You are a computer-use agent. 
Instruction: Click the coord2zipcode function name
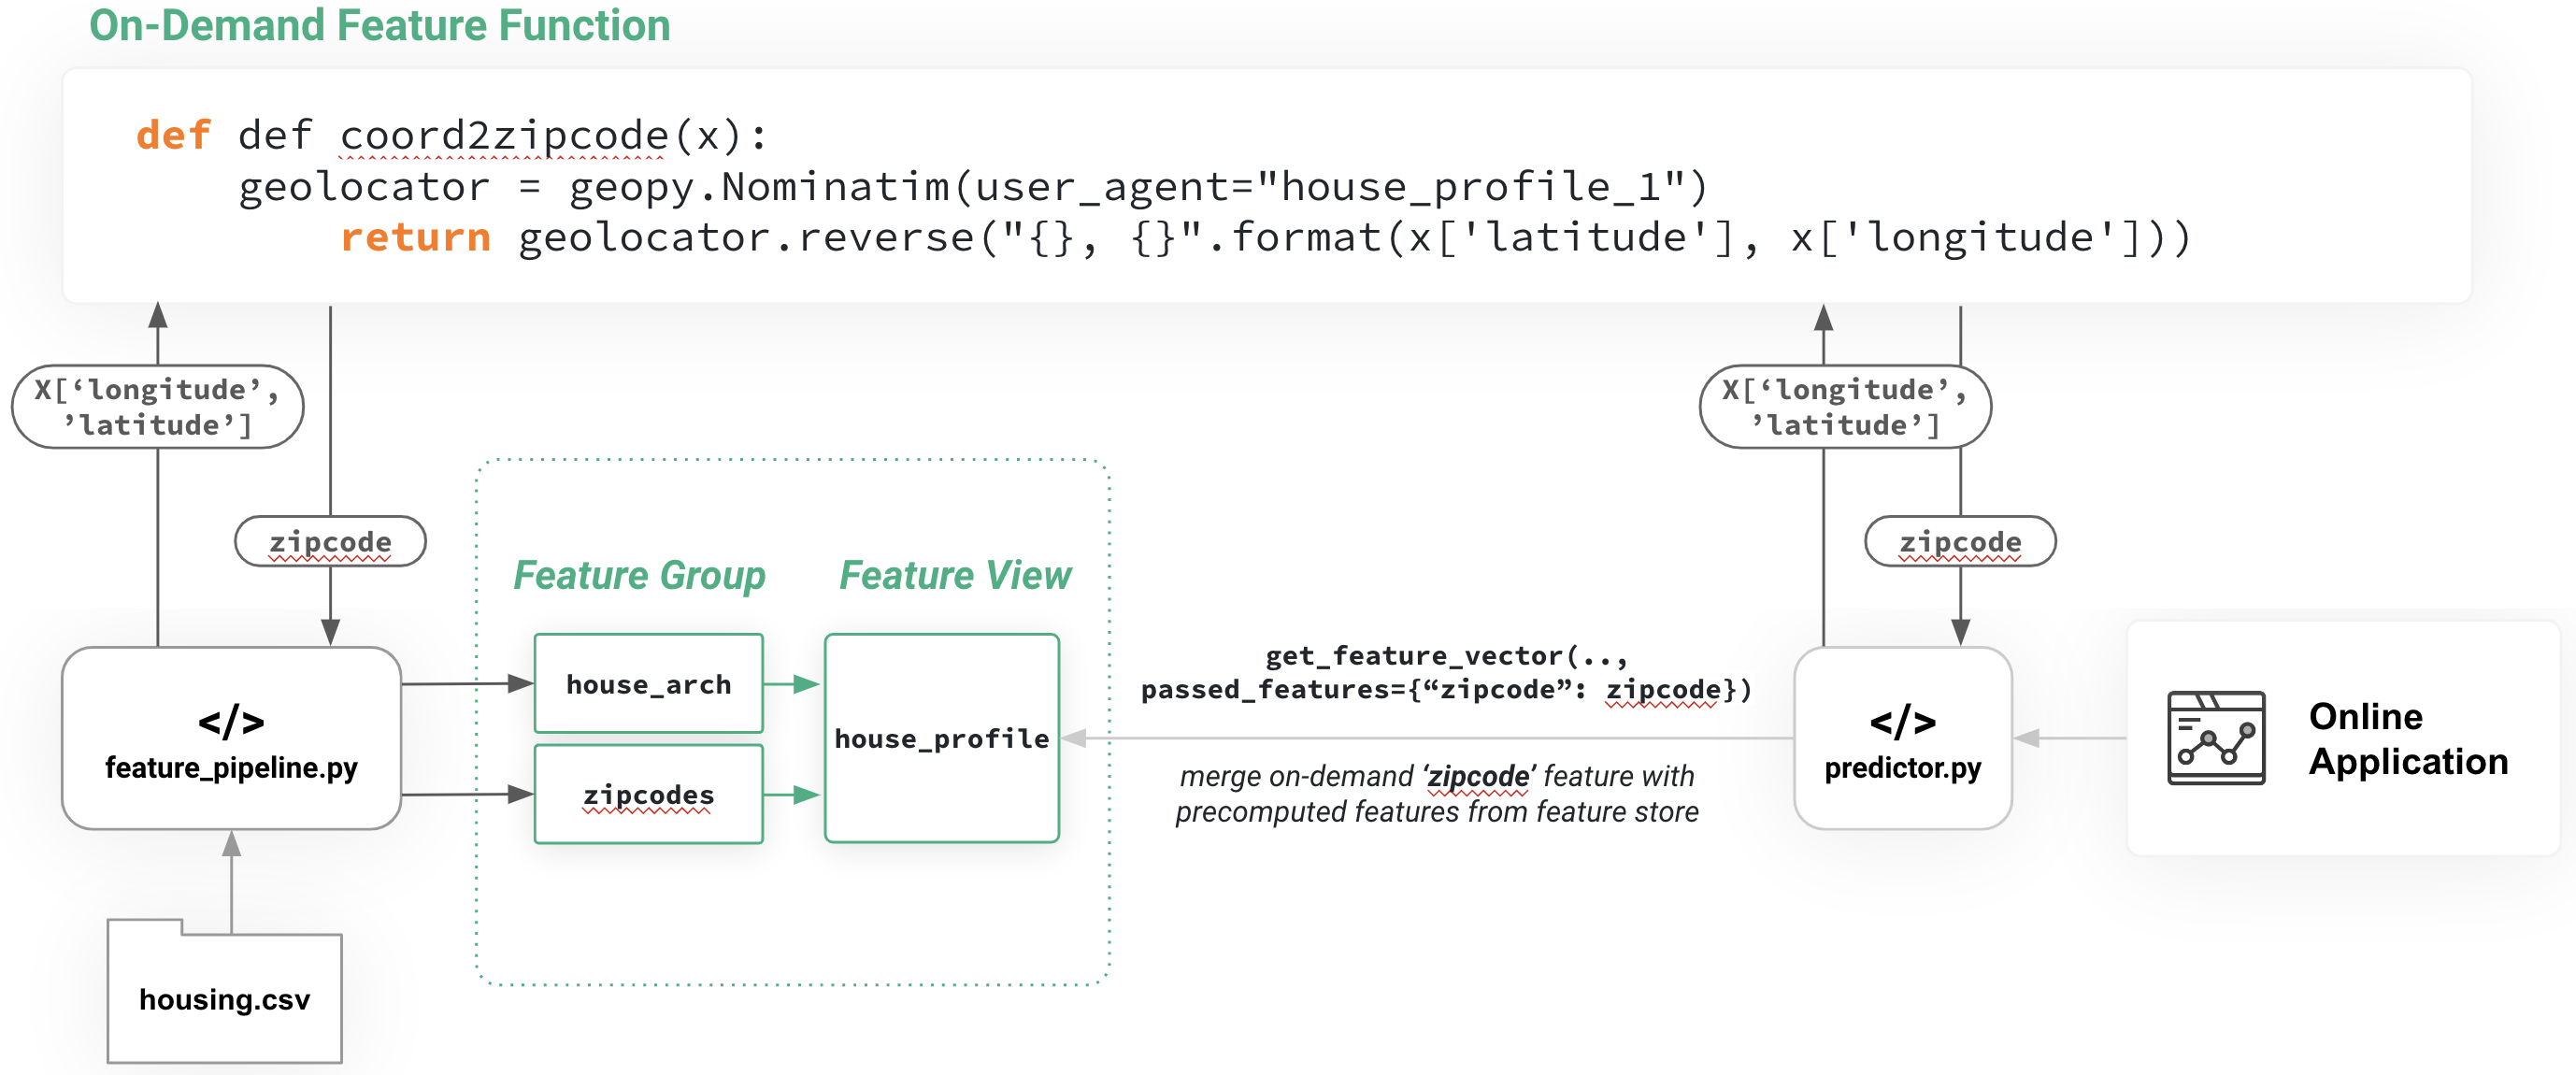pos(503,135)
